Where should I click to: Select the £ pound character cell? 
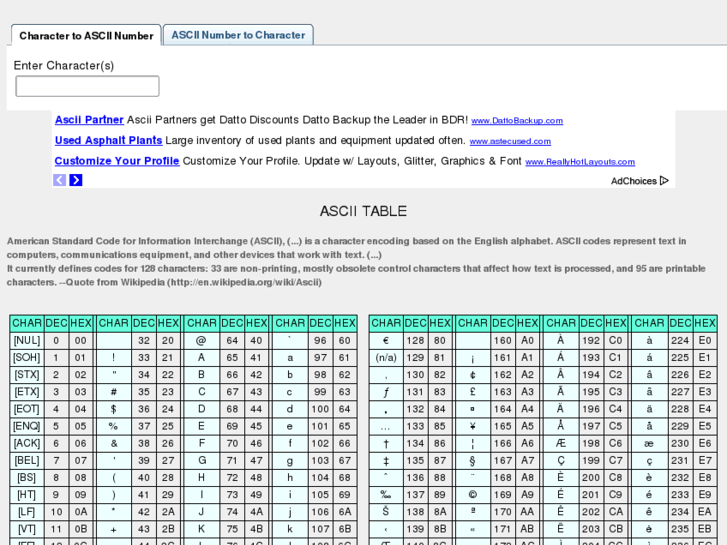[472, 392]
